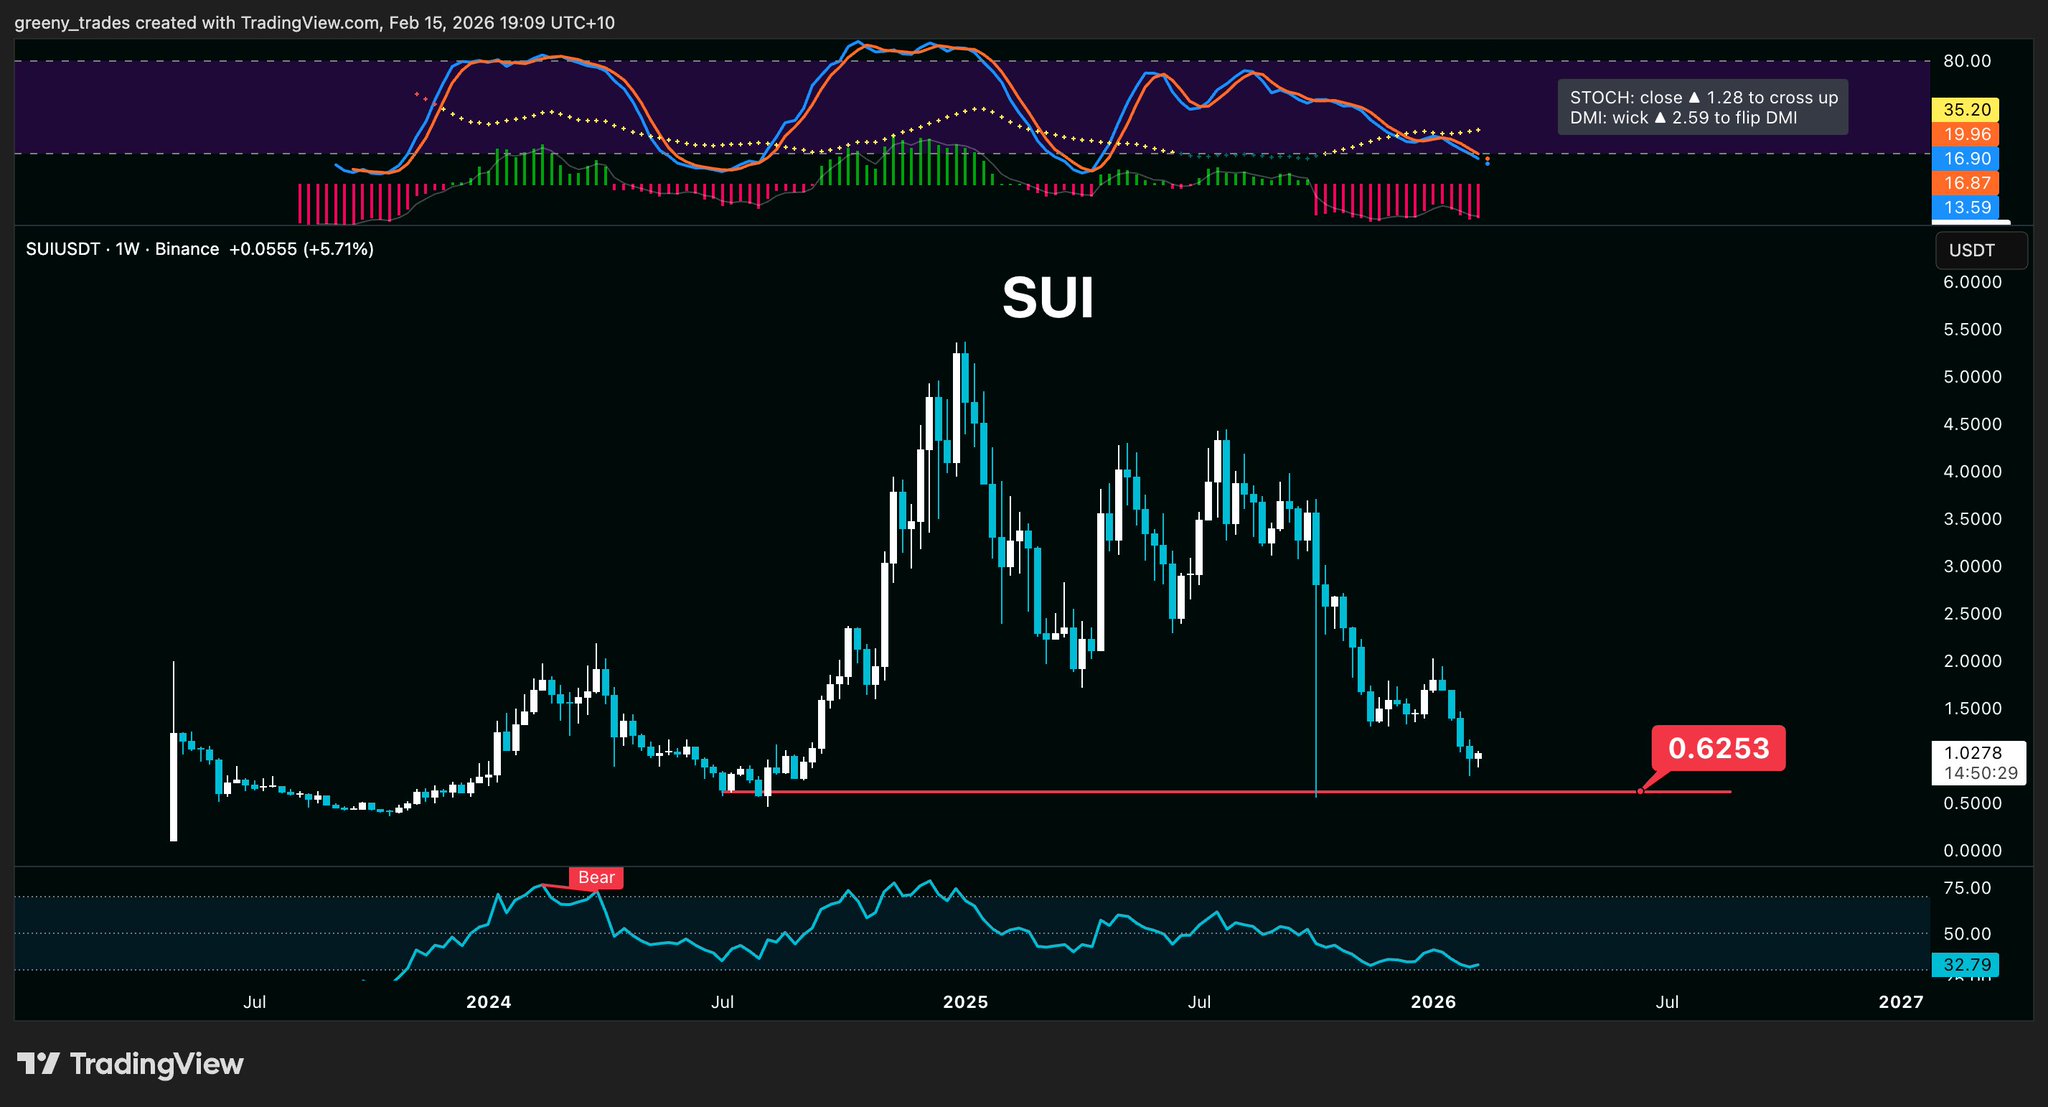
Task: Click the STOCH and DMI info box
Action: click(x=1702, y=107)
